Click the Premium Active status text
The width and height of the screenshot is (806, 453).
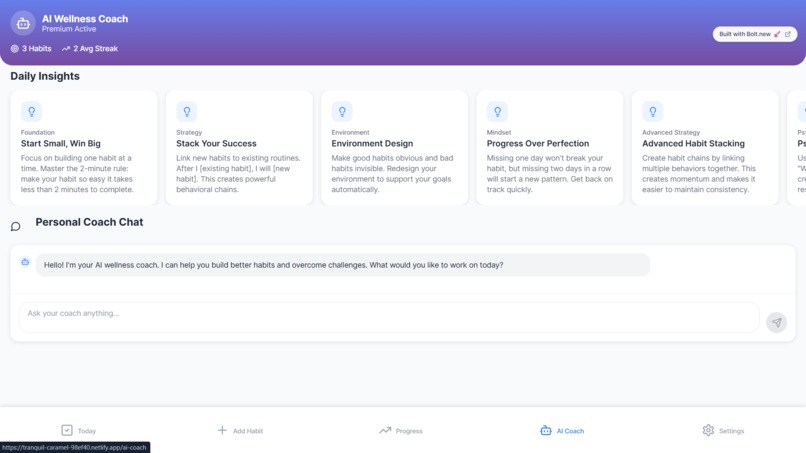pyautogui.click(x=69, y=29)
